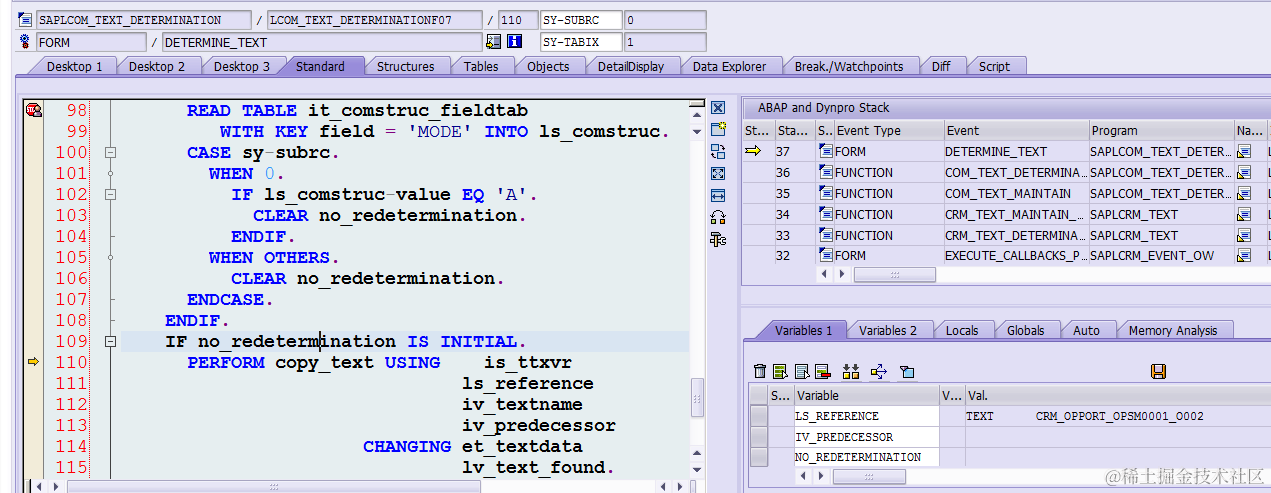Click the SY-SUBRC value field
This screenshot has height=493, width=1271.
click(664, 20)
